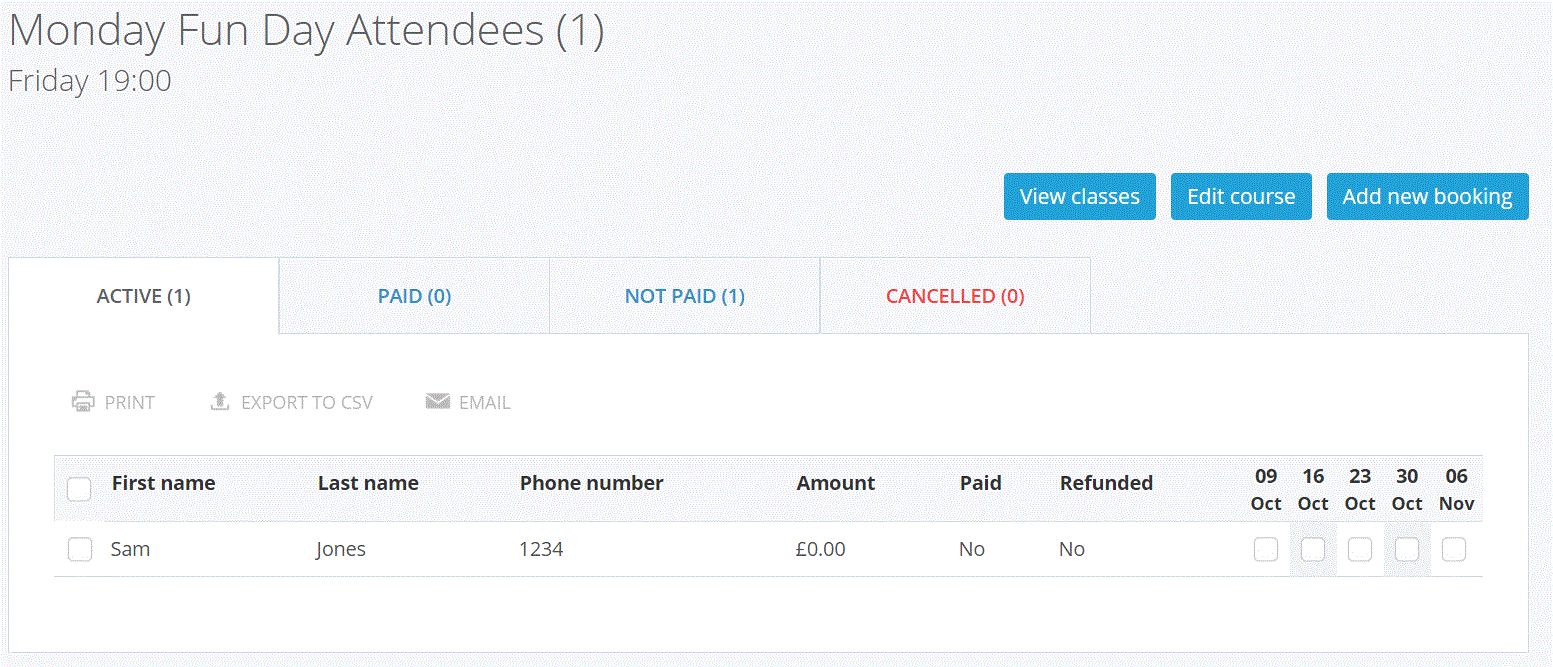Screen dimensions: 1553x667
Task: Mark attendance for 06 Nov
Action: 1454,549
